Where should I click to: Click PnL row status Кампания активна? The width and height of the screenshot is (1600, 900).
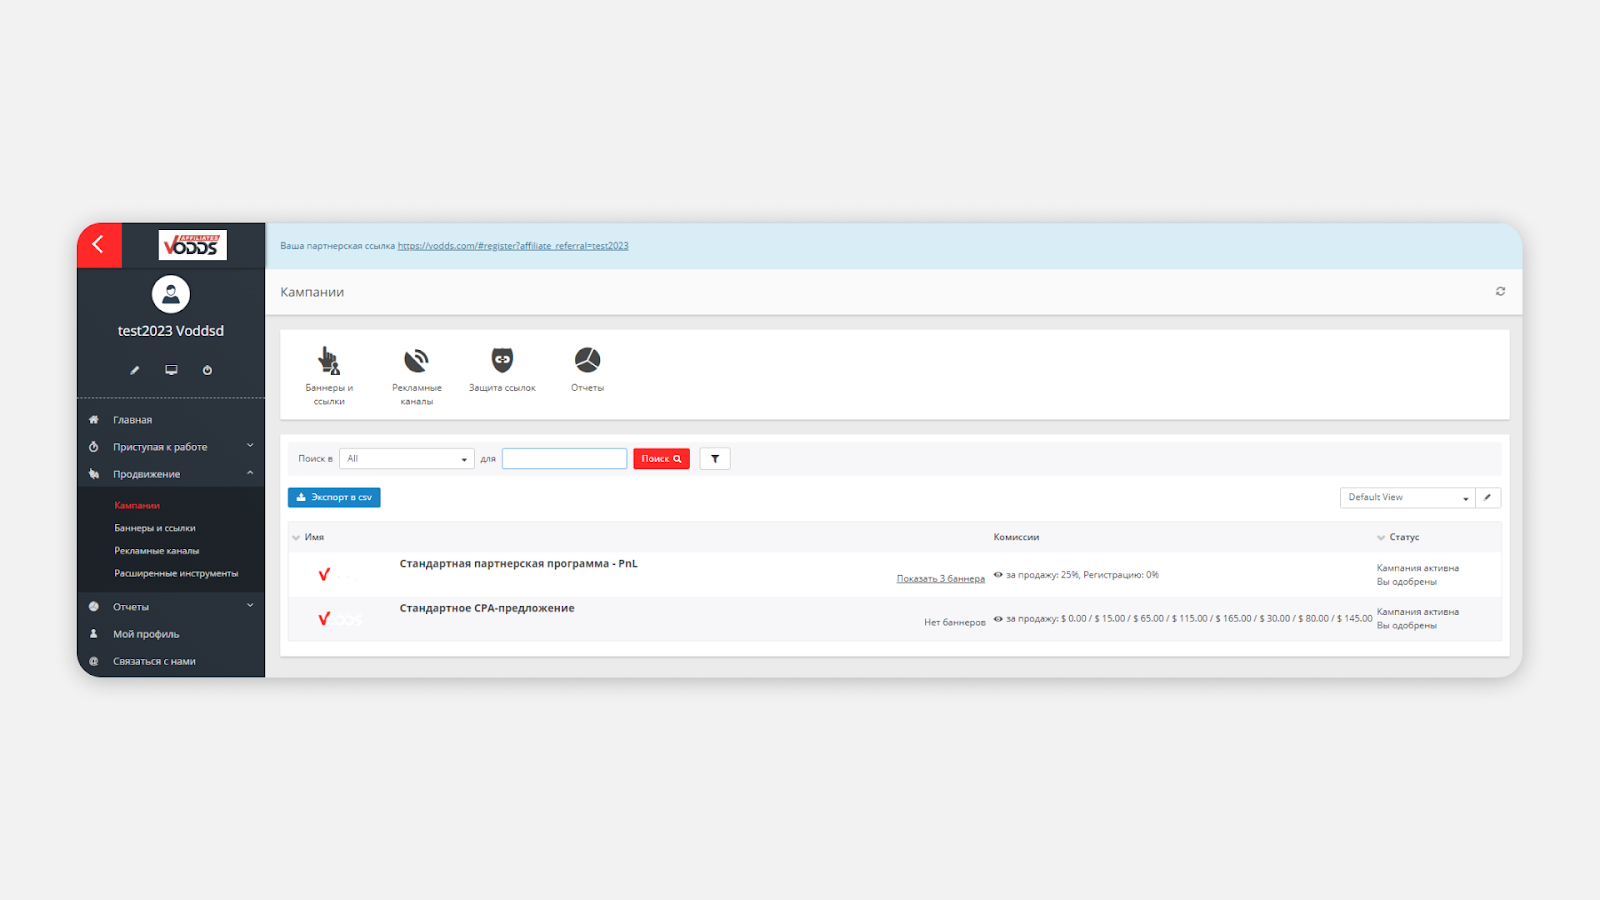tap(1418, 568)
